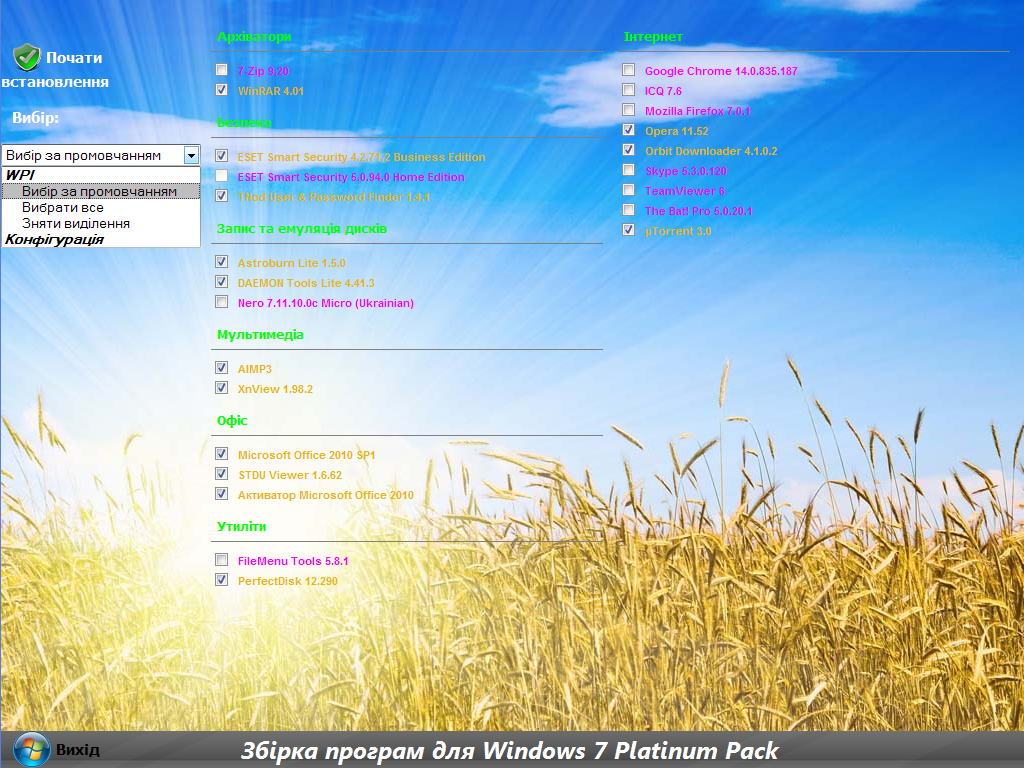Image resolution: width=1024 pixels, height=768 pixels.
Task: Click Nero 7.11.10.0c Micro (Ukrainian) label
Action: [x=326, y=303]
